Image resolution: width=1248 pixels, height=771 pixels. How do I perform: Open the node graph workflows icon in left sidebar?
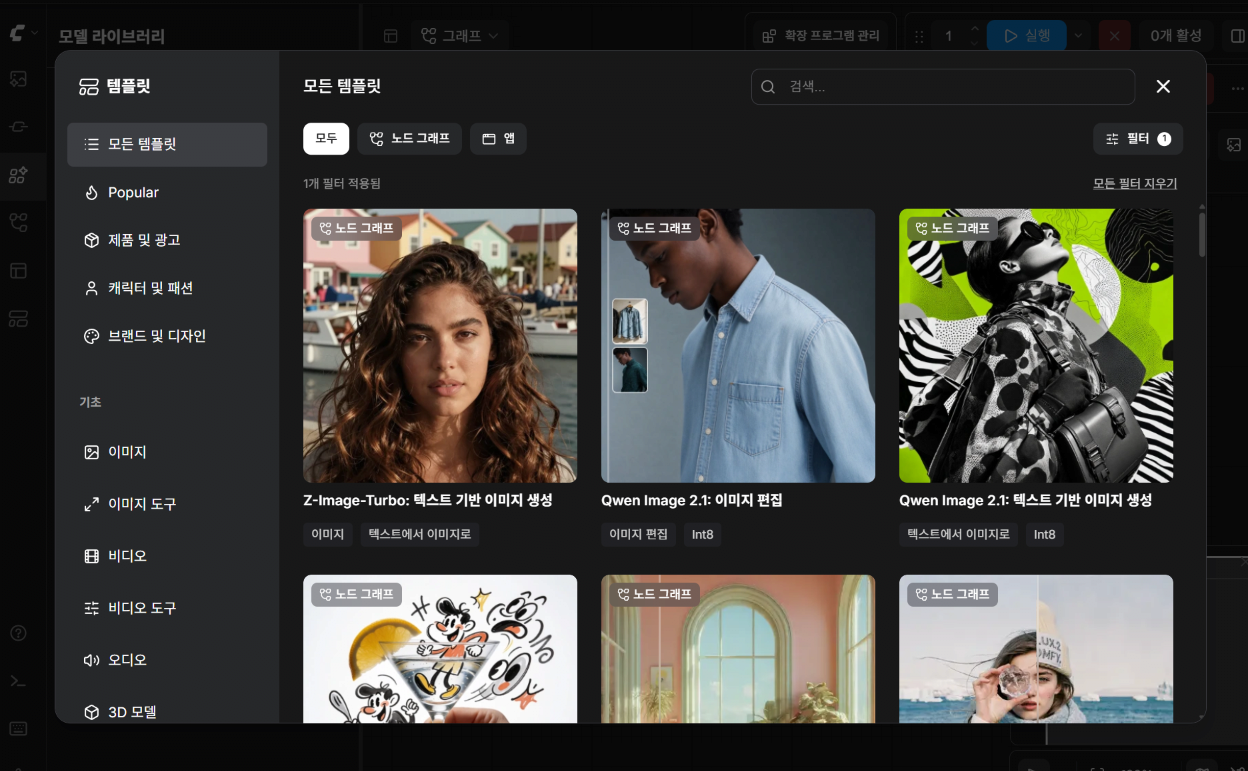click(18, 222)
